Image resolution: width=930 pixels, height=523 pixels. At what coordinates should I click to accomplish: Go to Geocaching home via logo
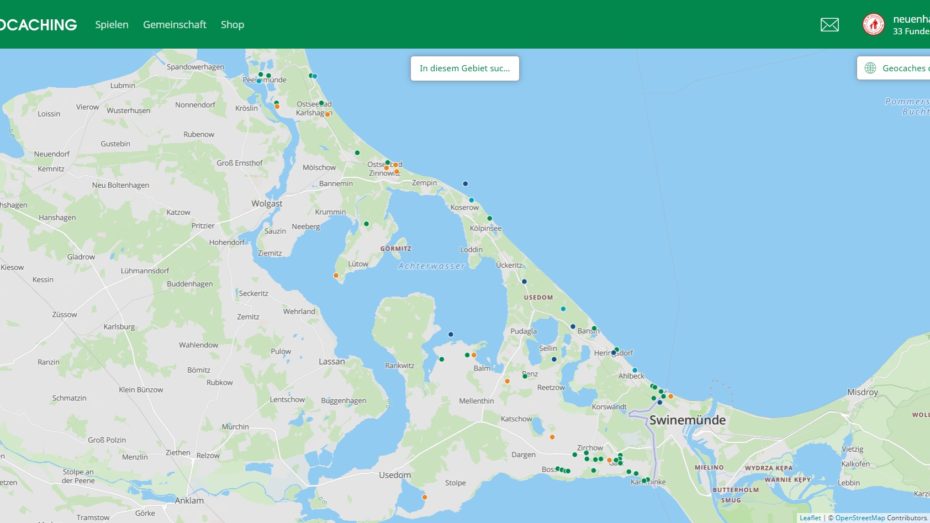[38, 24]
